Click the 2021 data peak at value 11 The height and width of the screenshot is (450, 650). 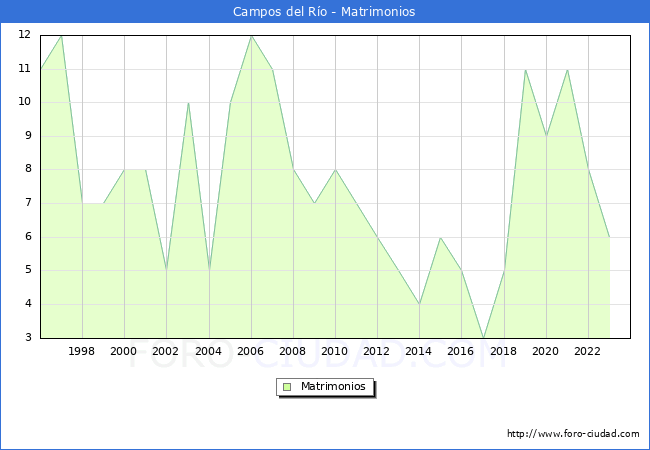[567, 70]
